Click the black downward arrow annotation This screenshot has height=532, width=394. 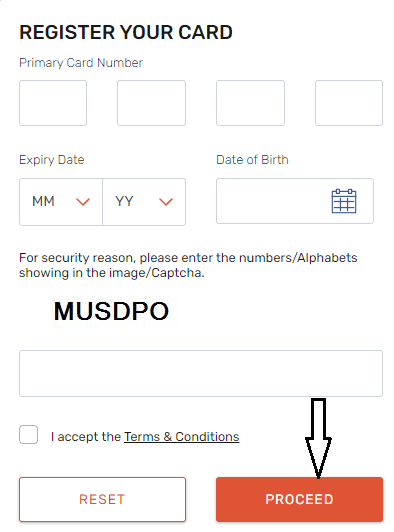coord(318,438)
